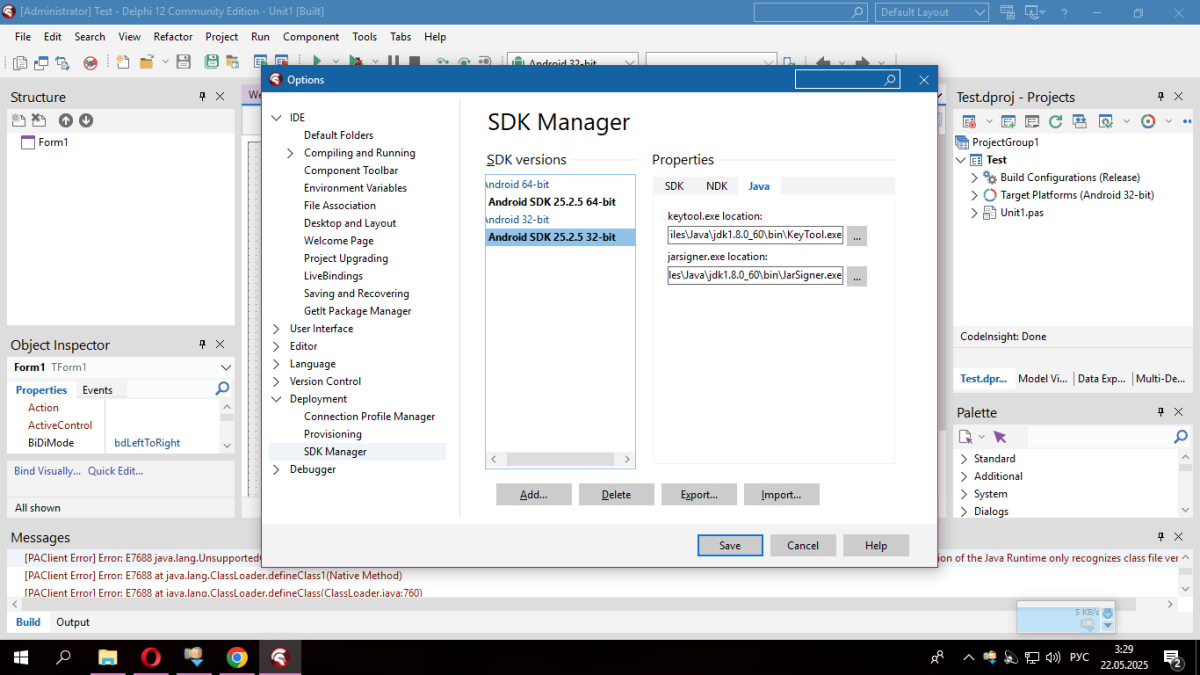Screen dimensions: 1200x675
Task: Click the Delphi icon in the taskbar
Action: pos(281,657)
